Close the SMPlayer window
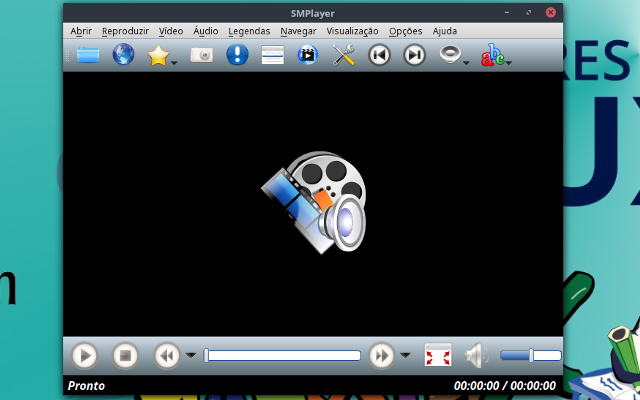Image resolution: width=640 pixels, height=400 pixels. click(551, 13)
